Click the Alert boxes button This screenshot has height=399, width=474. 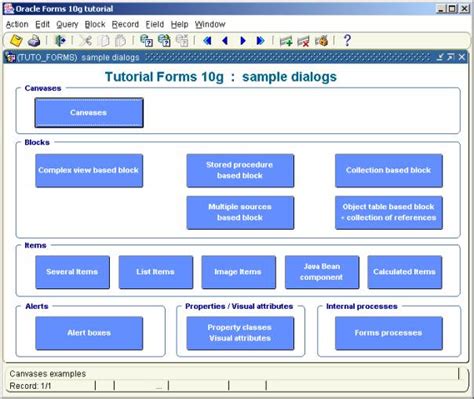click(89, 333)
